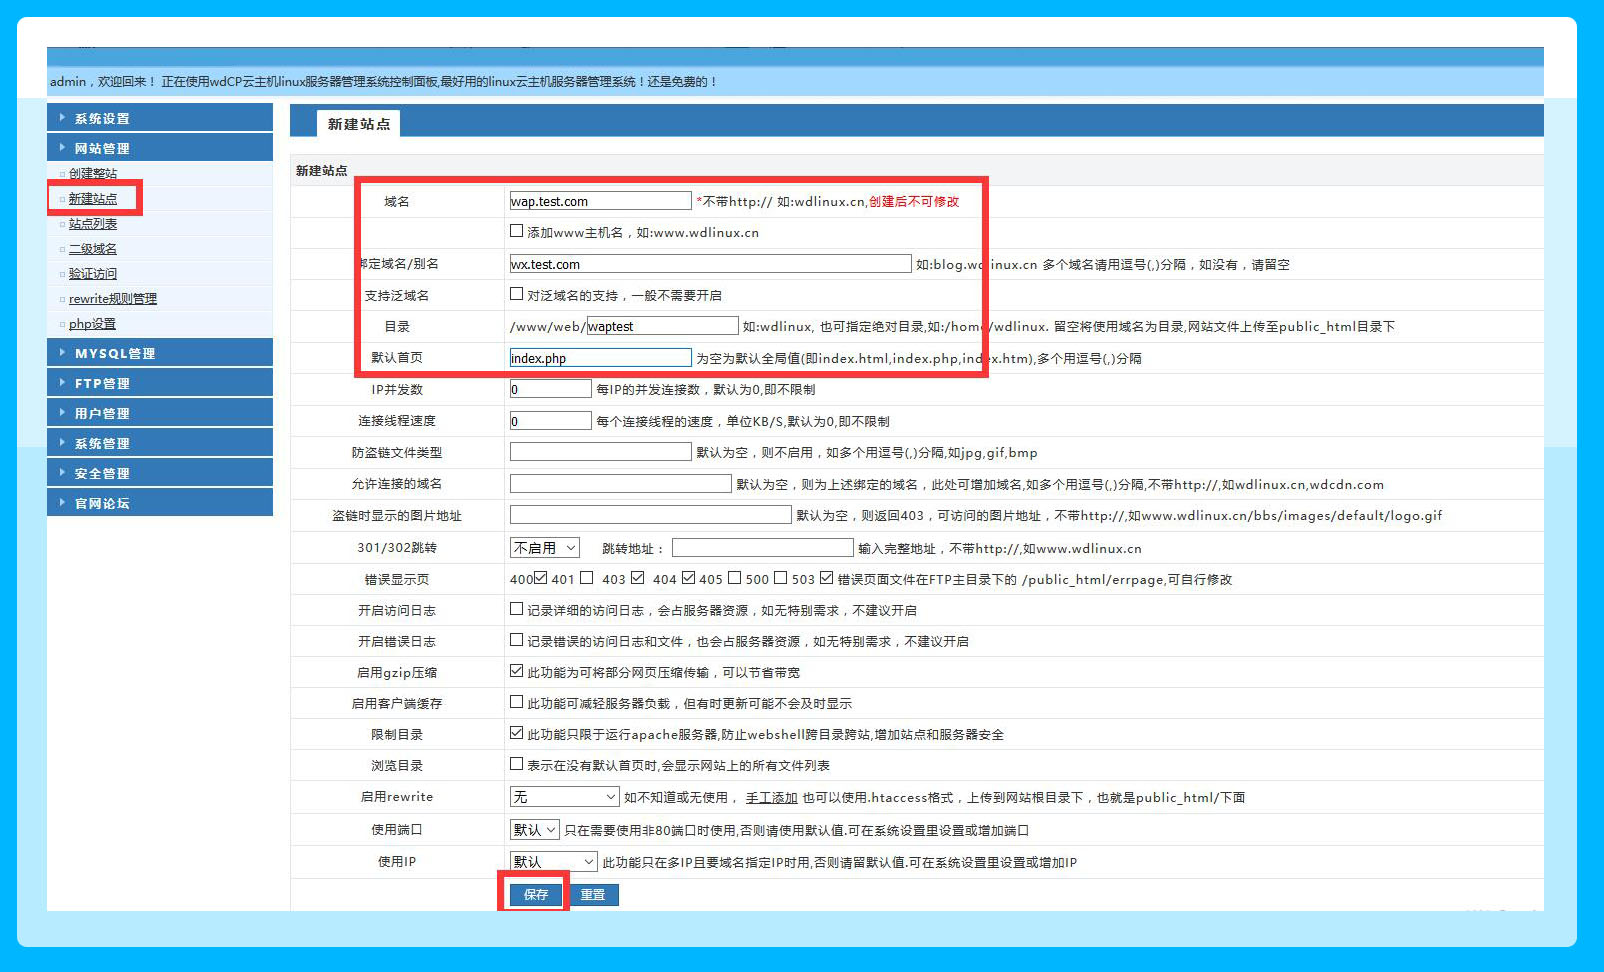This screenshot has height=972, width=1604.
Task: Toggle the 404 error page checkbox
Action: [688, 578]
